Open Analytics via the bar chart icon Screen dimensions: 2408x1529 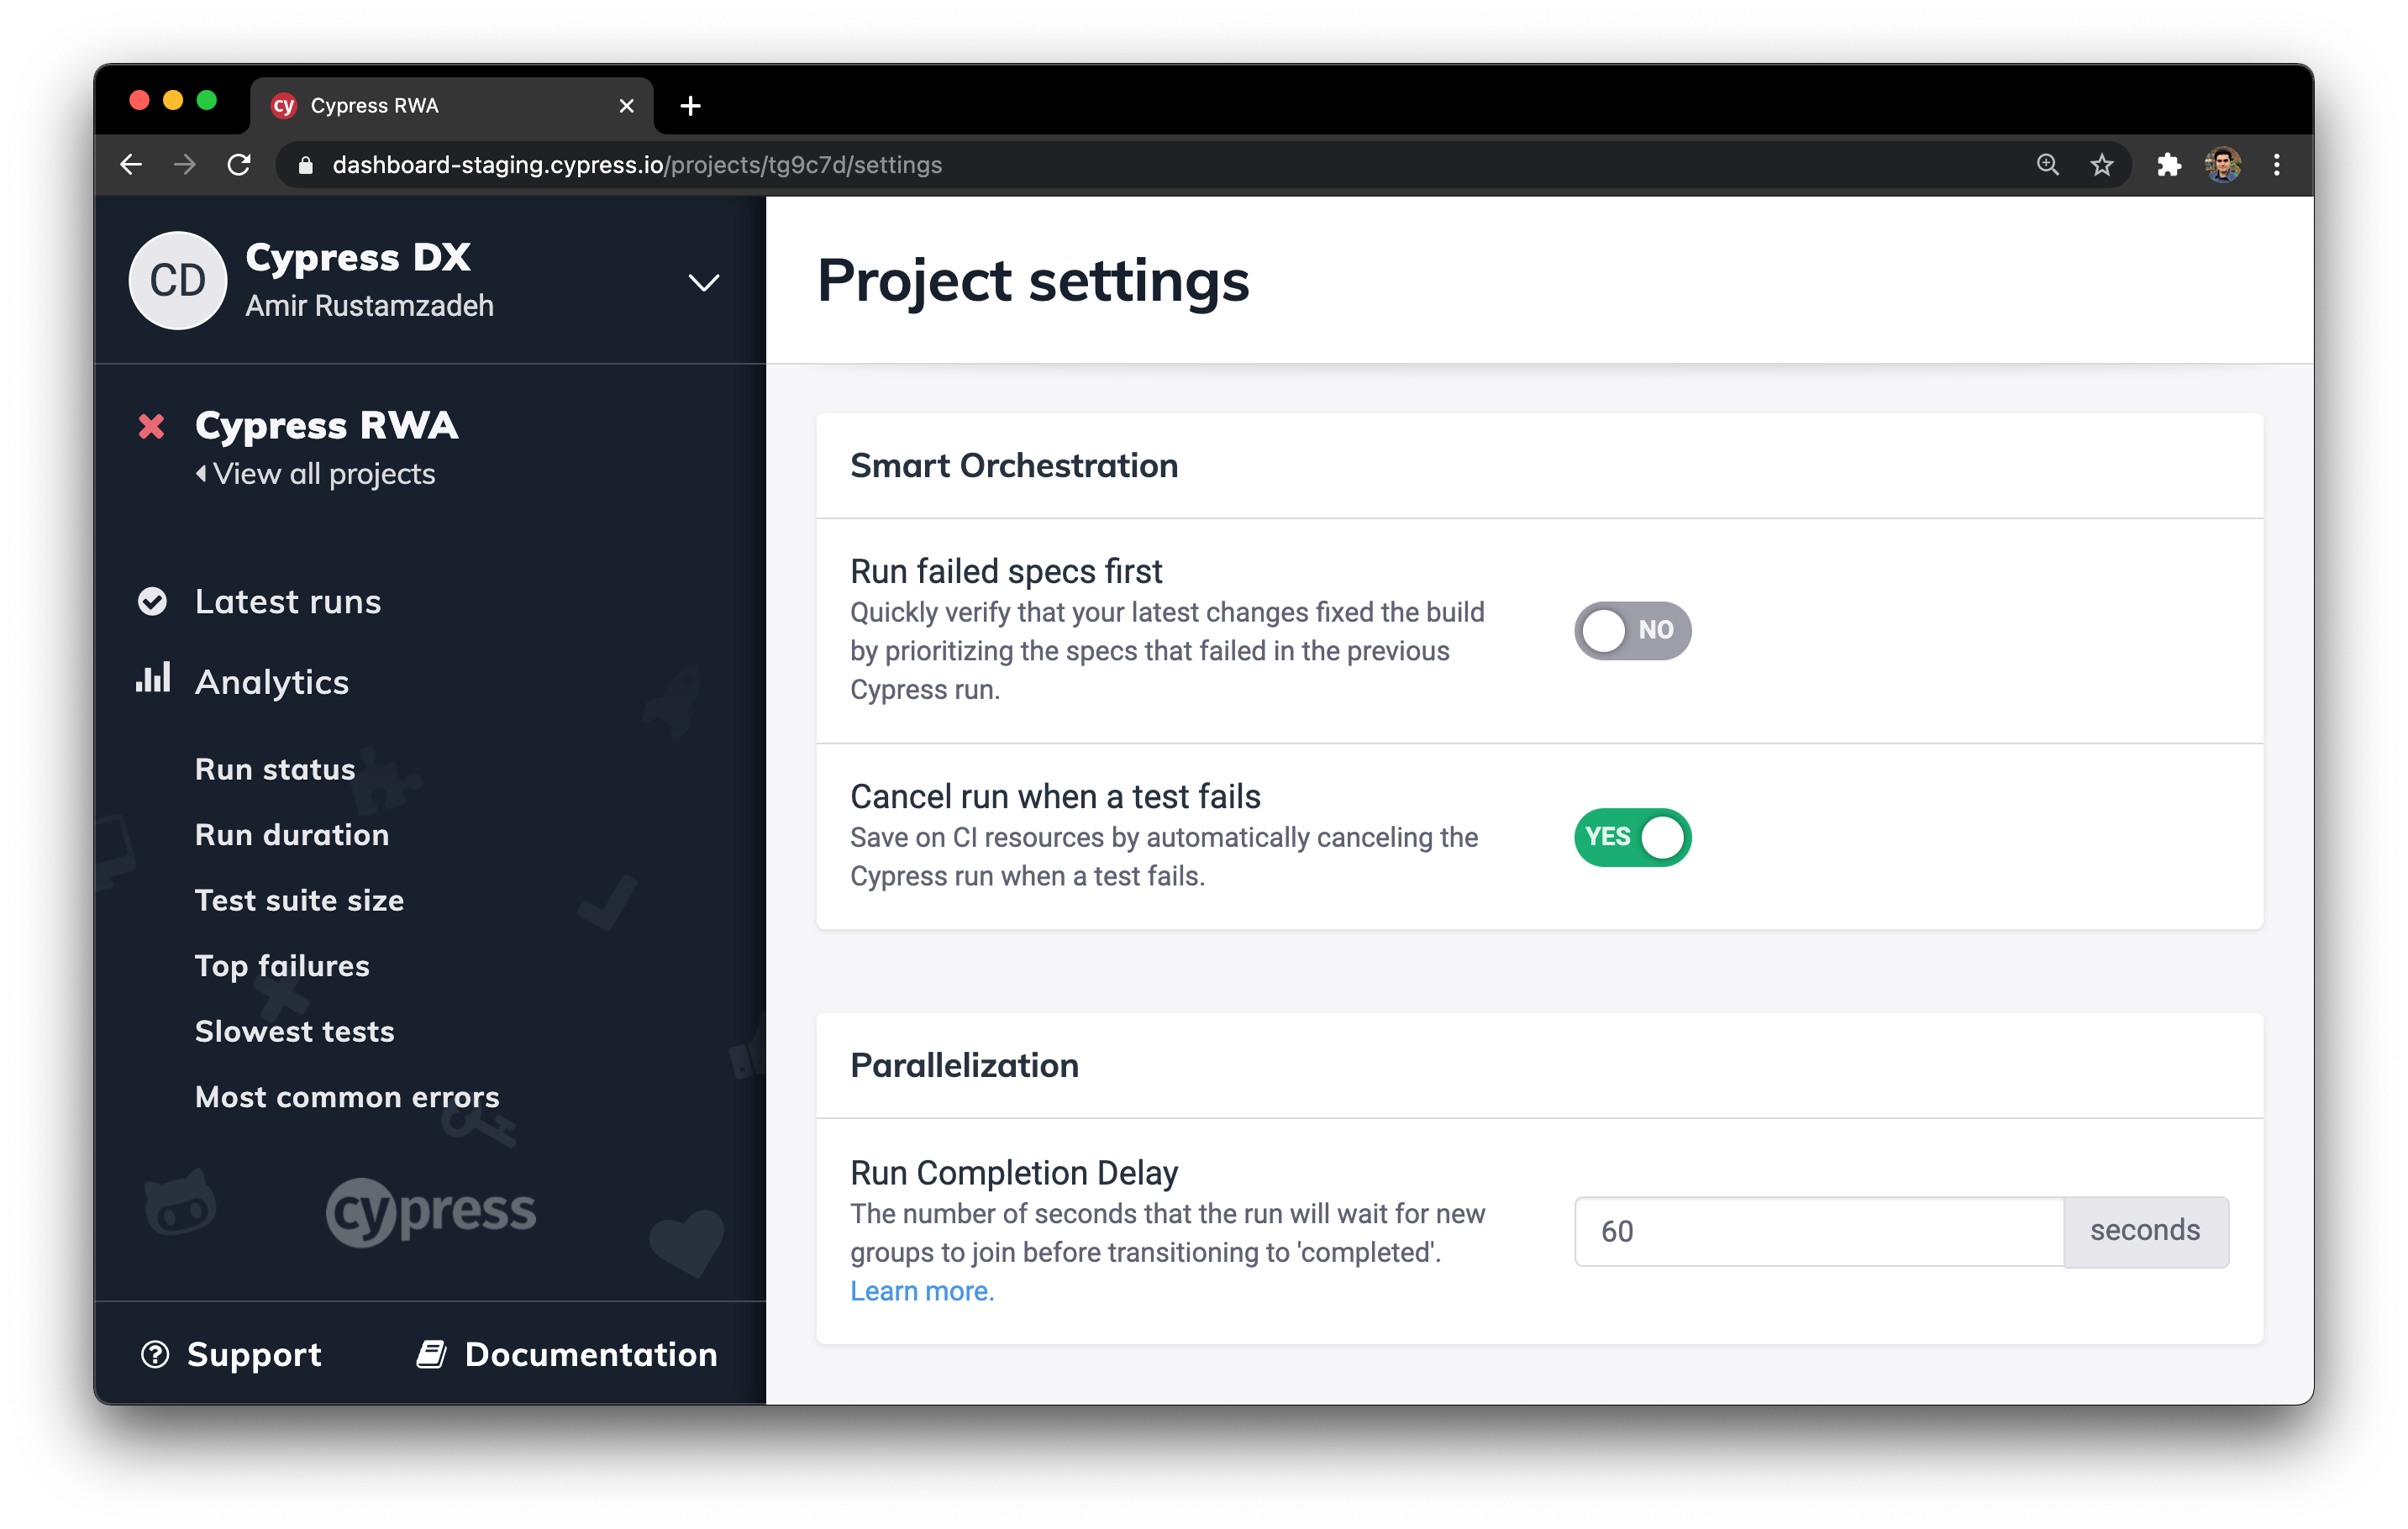(x=152, y=681)
